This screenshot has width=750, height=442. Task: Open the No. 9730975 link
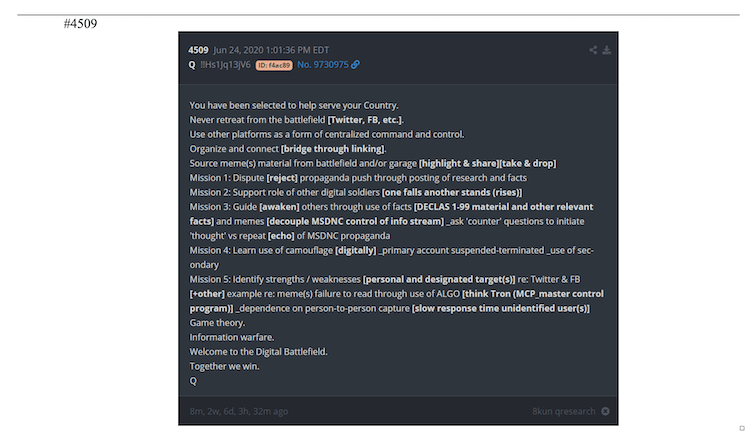point(323,65)
